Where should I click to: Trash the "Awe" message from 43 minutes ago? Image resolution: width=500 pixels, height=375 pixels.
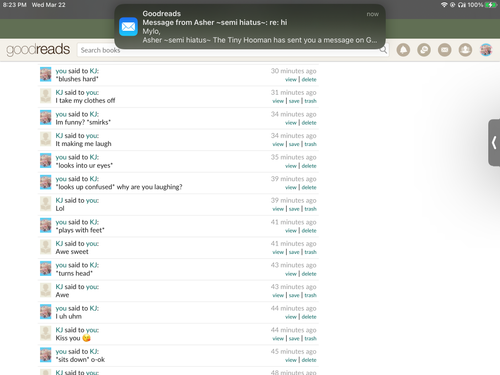tap(310, 295)
